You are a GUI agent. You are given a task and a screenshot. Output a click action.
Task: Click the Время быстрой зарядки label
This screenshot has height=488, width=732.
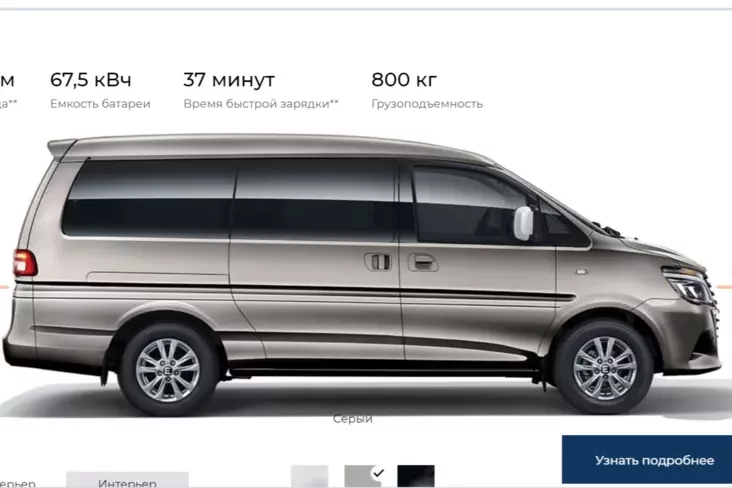[260, 104]
